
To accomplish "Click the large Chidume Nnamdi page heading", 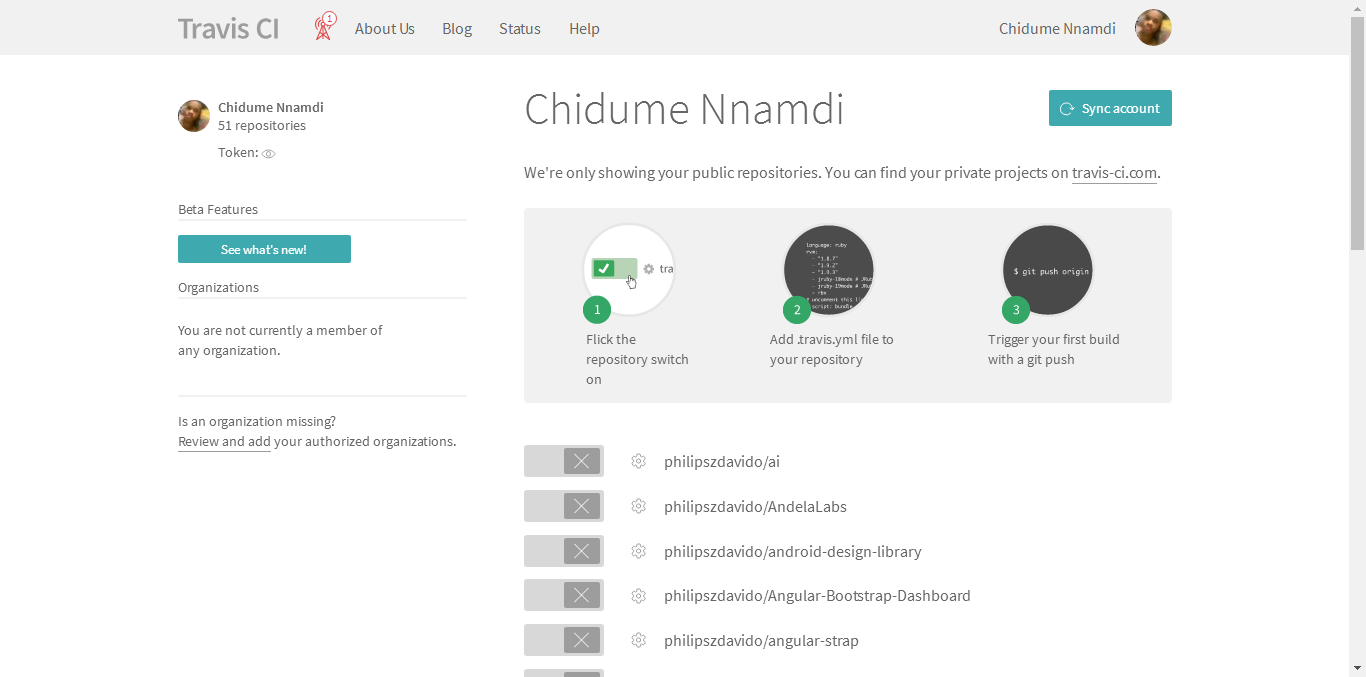I will (x=684, y=109).
